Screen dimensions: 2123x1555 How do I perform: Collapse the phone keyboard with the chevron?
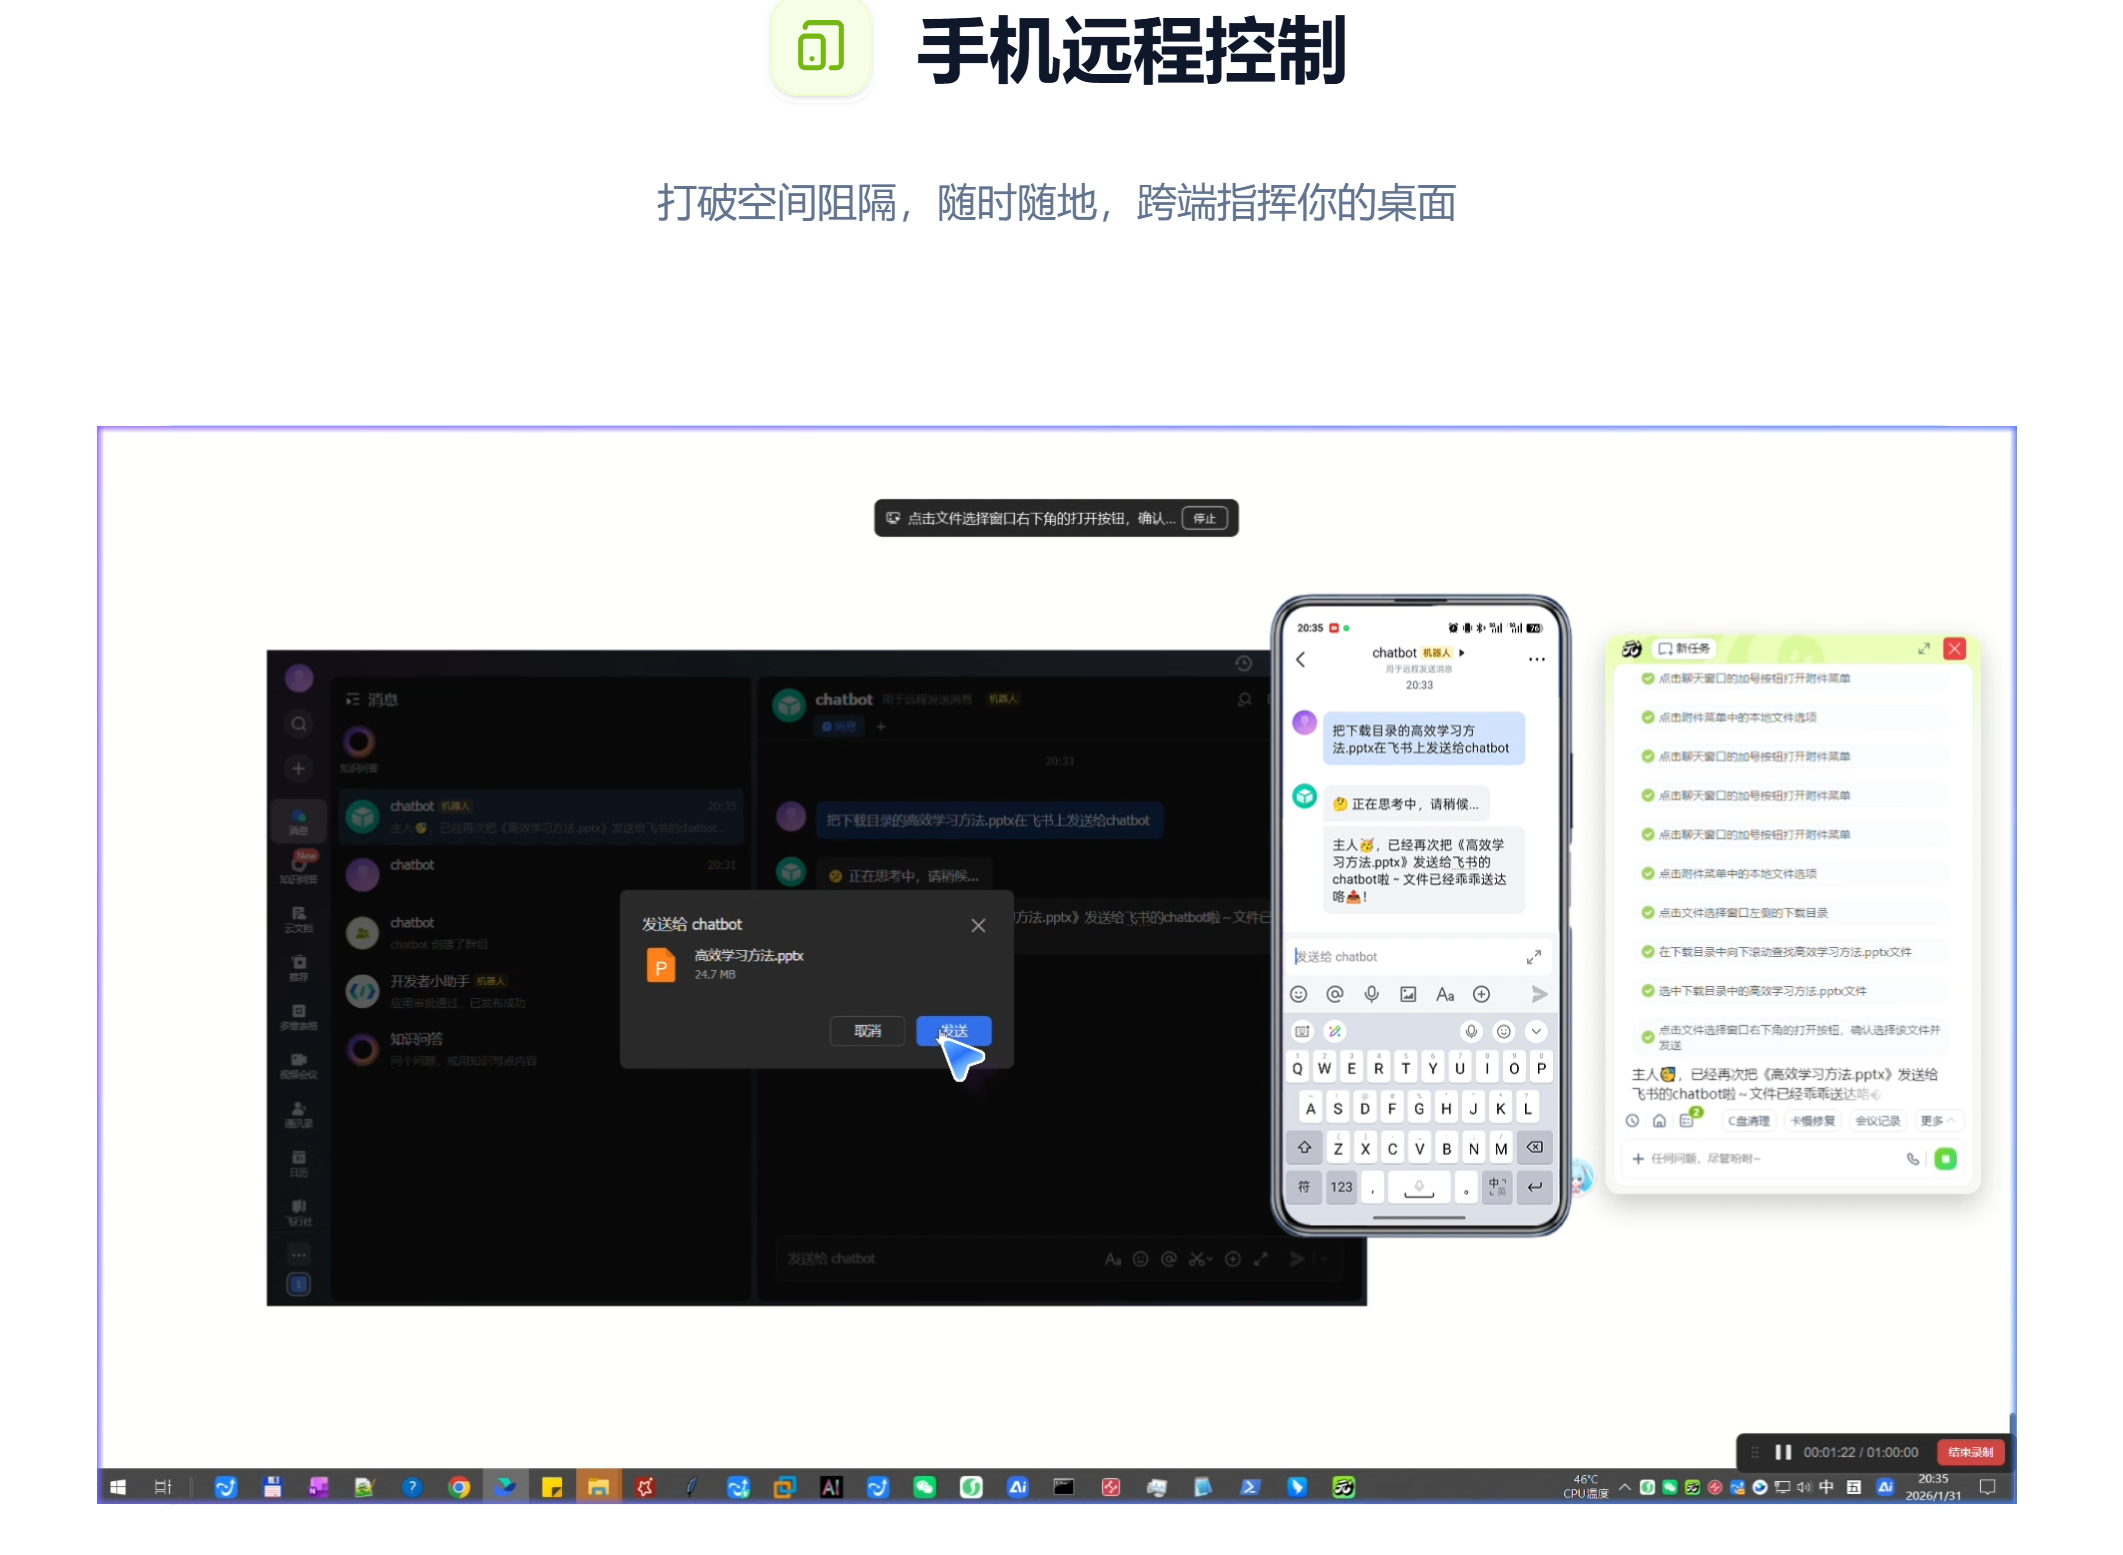click(x=1536, y=1031)
